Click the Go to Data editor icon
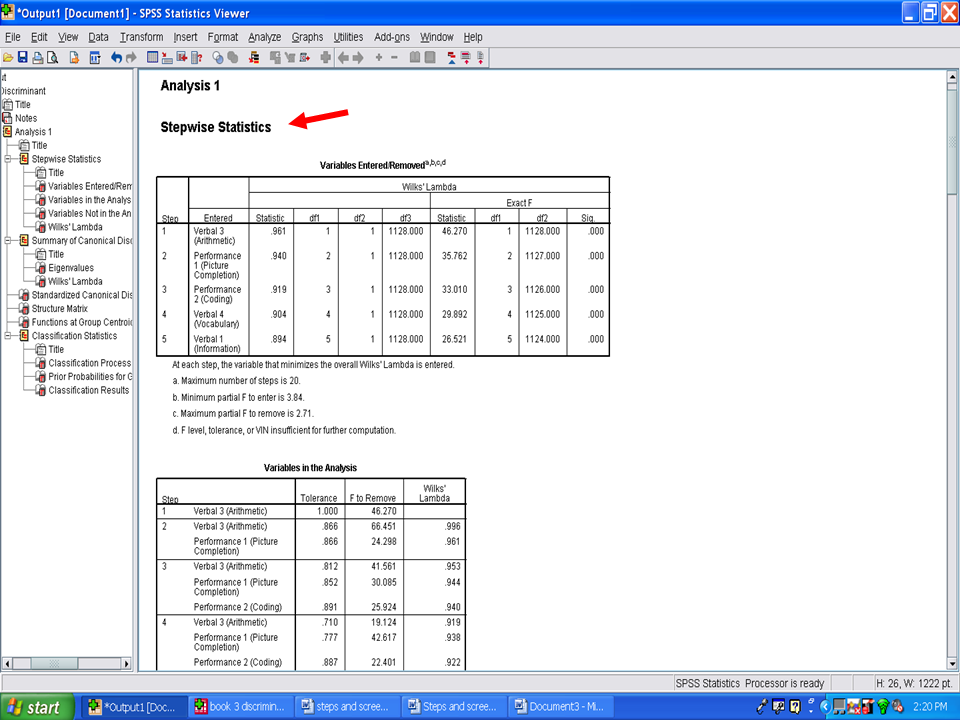960x720 pixels. (153, 58)
